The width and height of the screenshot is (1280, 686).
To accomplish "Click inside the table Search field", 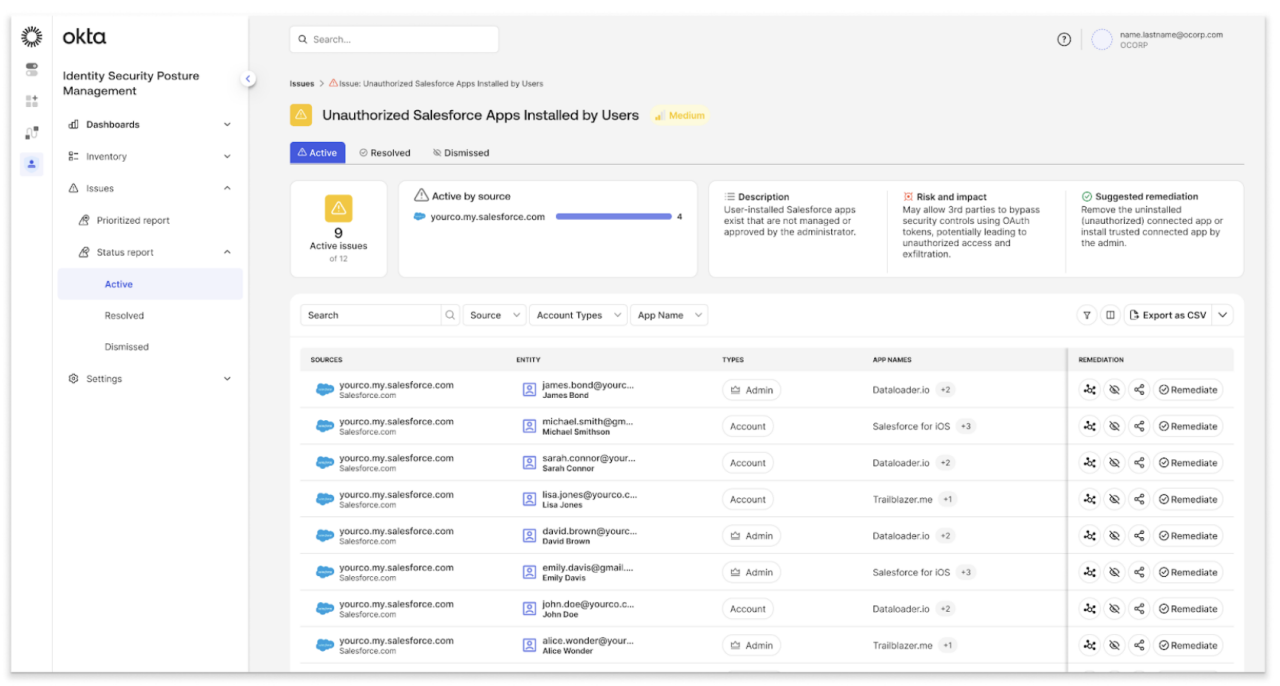I will (370, 314).
